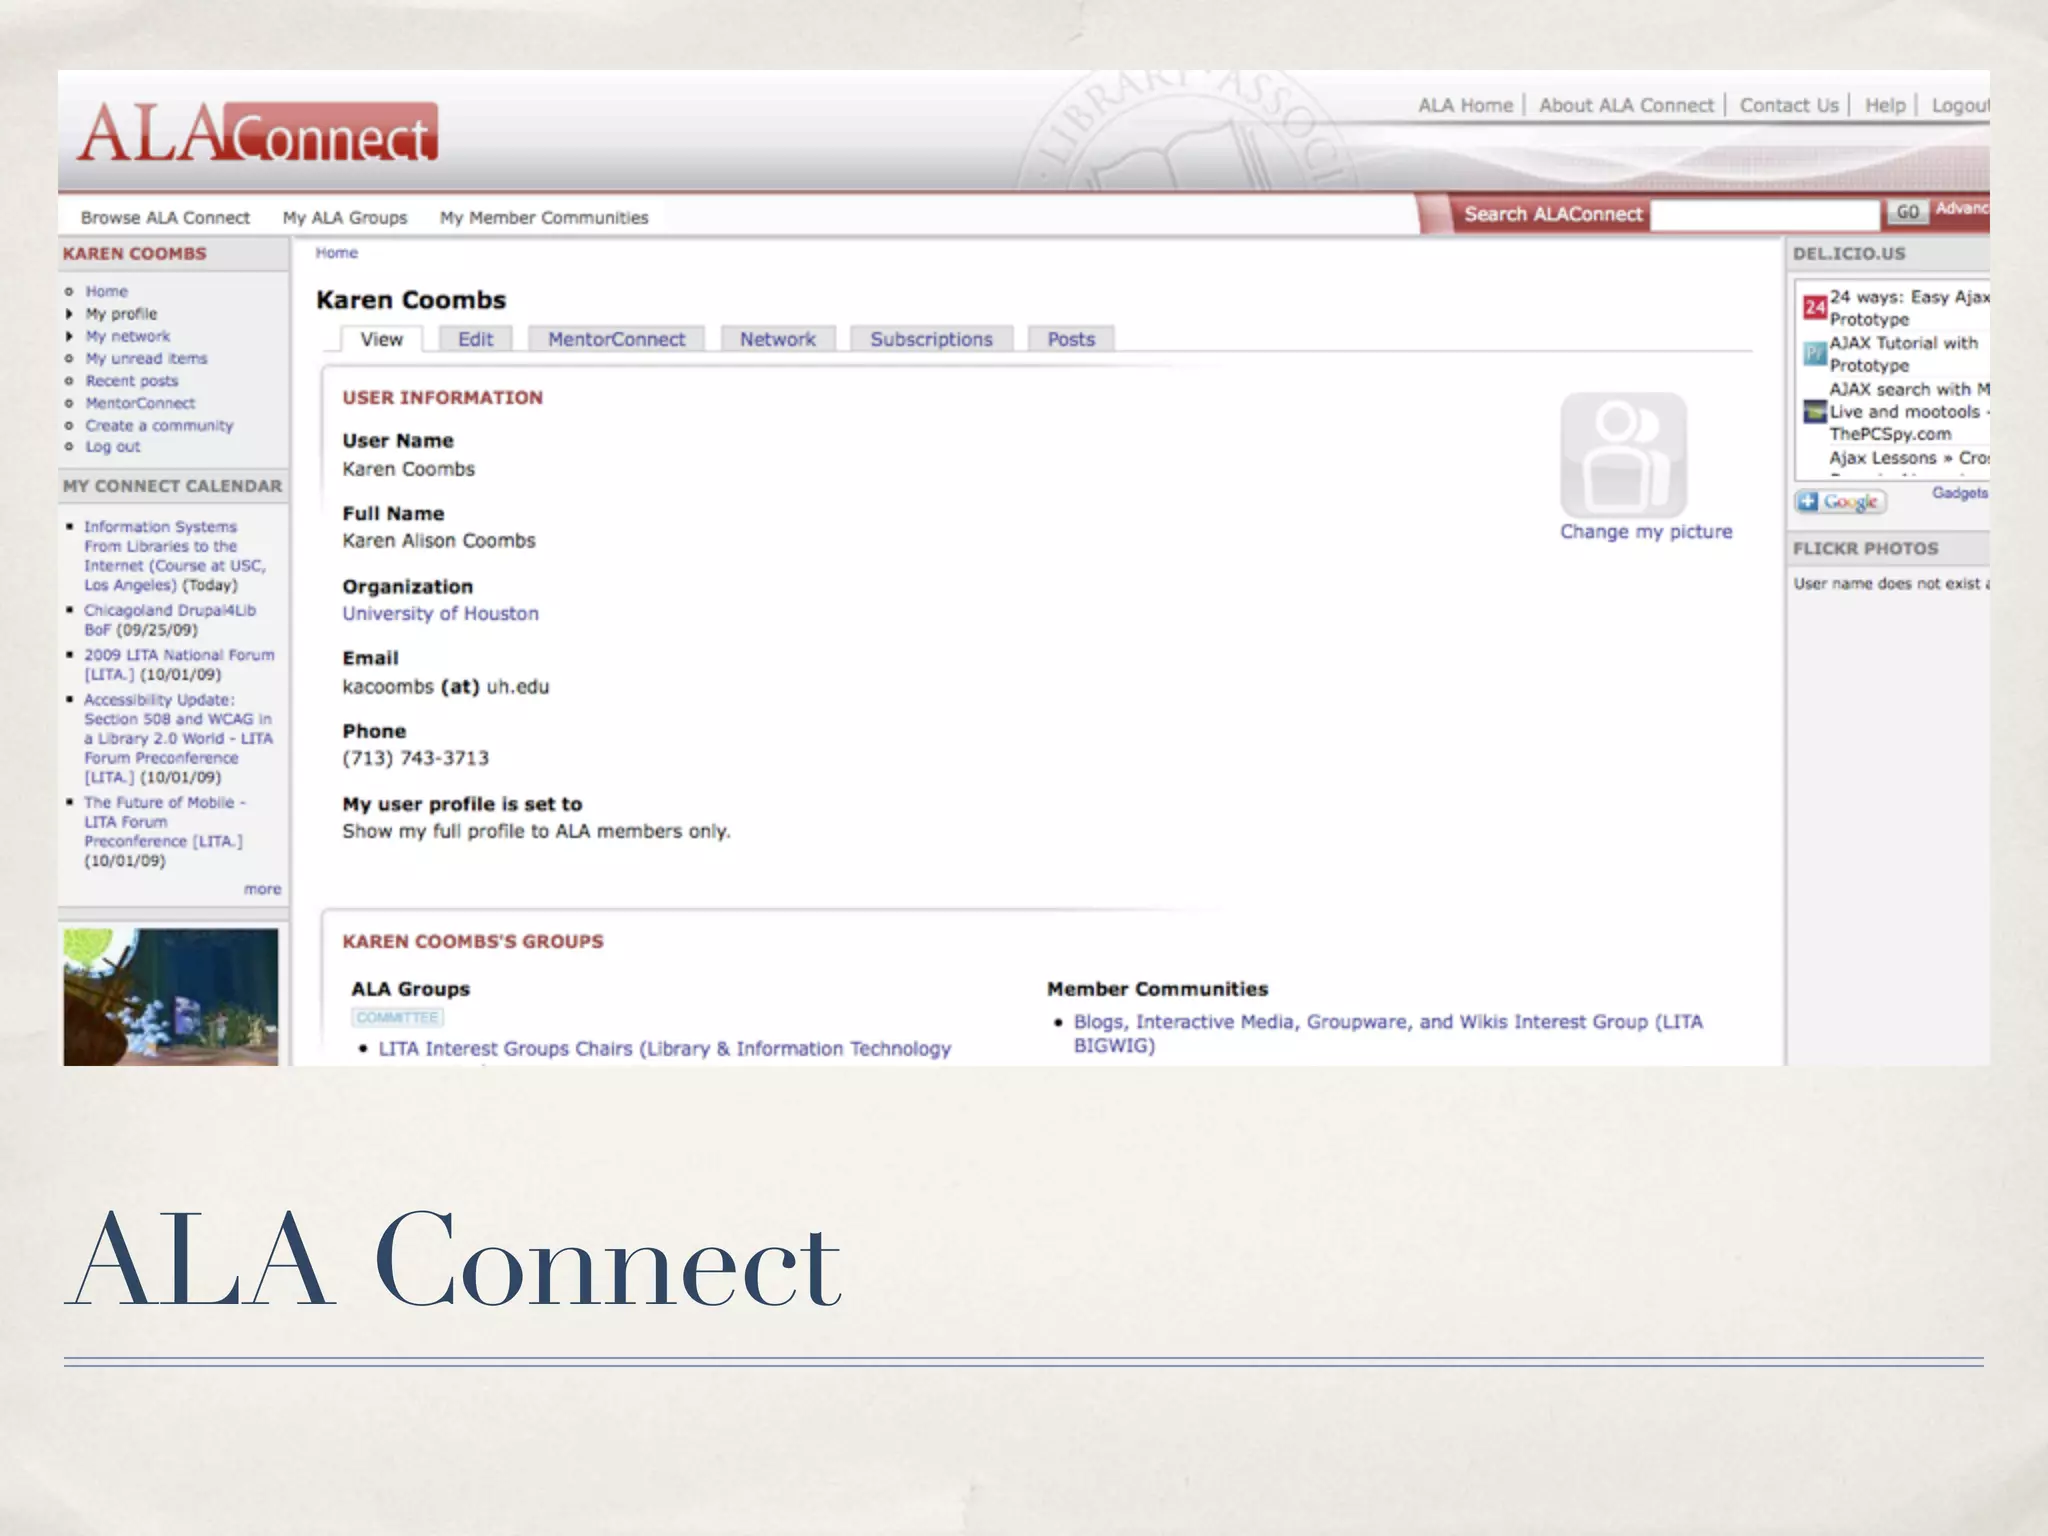Open the 24 ways: Easy Ajax bookmark
Viewport: 2048px width, 1536px height.
click(1908, 308)
